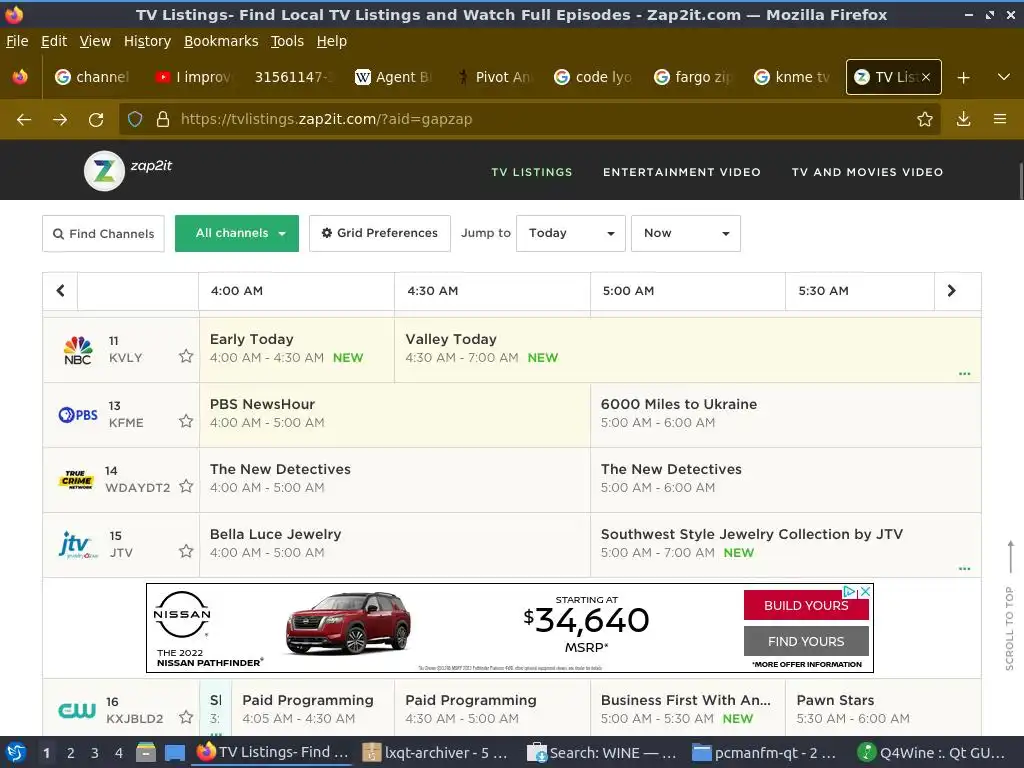
Task: Click the ellipsis in the JTV row
Action: [x=964, y=569]
